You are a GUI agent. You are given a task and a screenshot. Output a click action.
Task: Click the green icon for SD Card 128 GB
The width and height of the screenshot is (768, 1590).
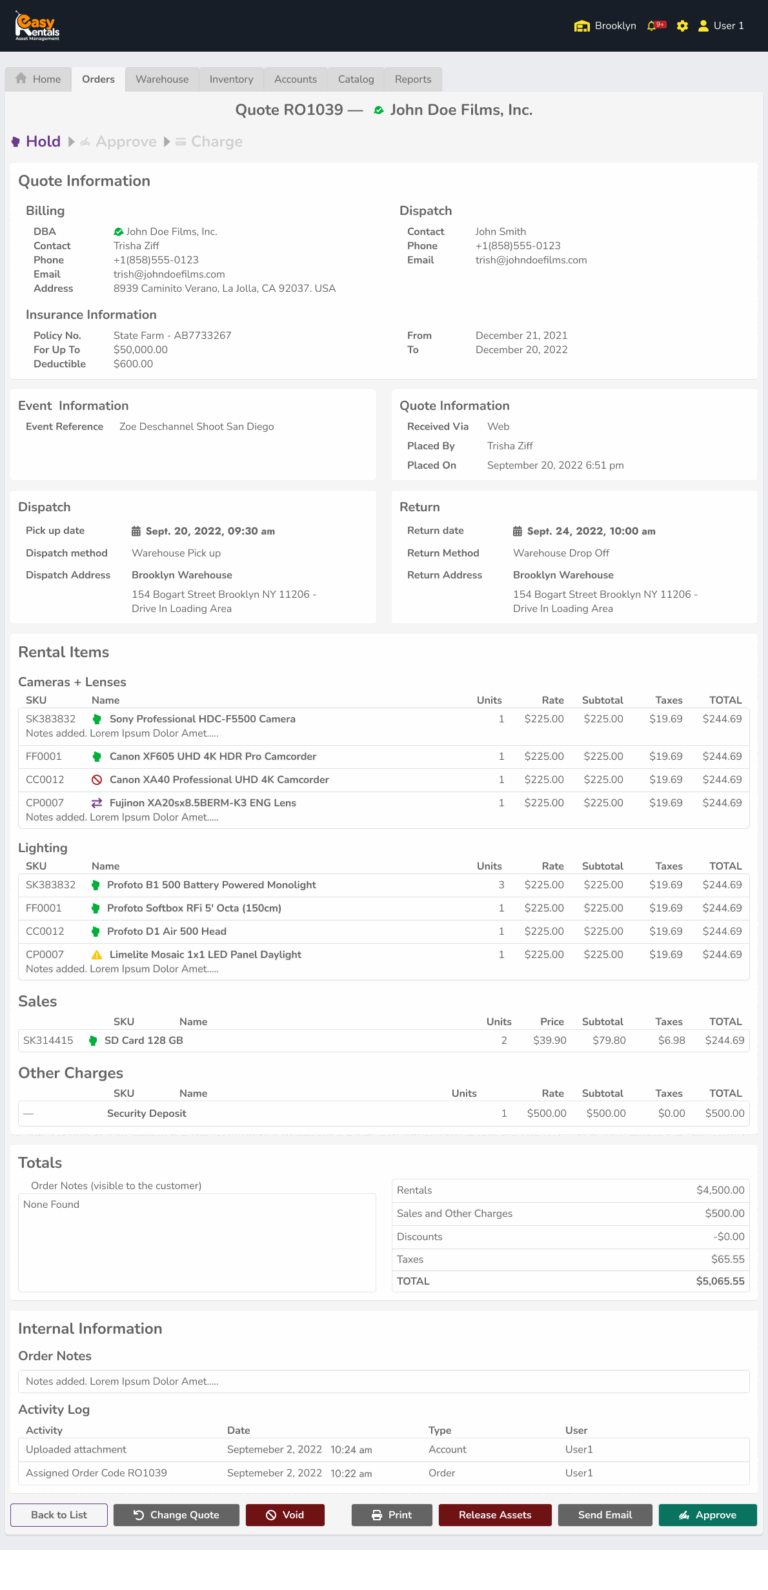click(93, 1041)
